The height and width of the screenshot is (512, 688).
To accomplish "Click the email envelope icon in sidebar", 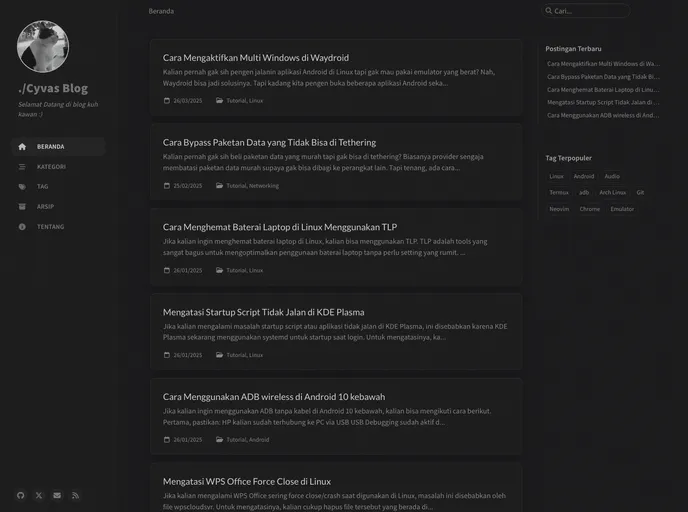I will click(57, 495).
